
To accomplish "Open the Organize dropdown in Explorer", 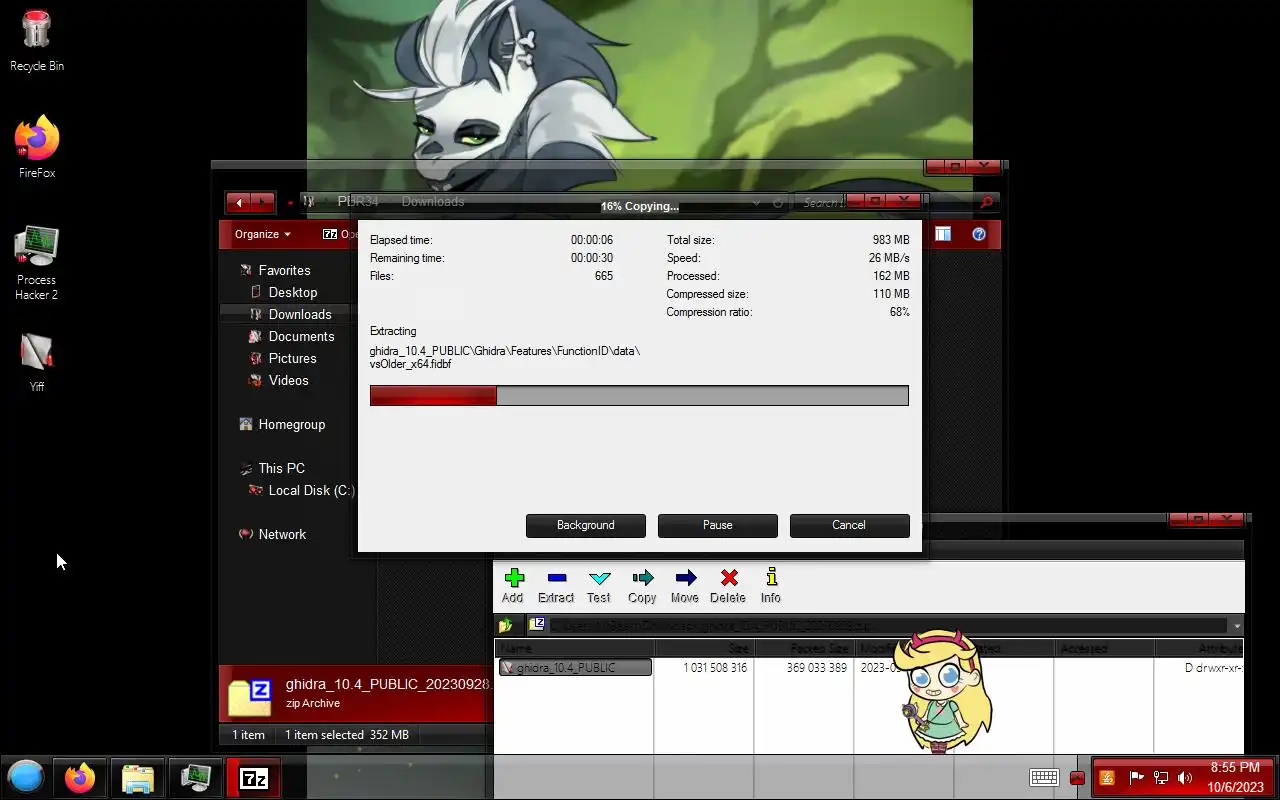I will click(262, 234).
